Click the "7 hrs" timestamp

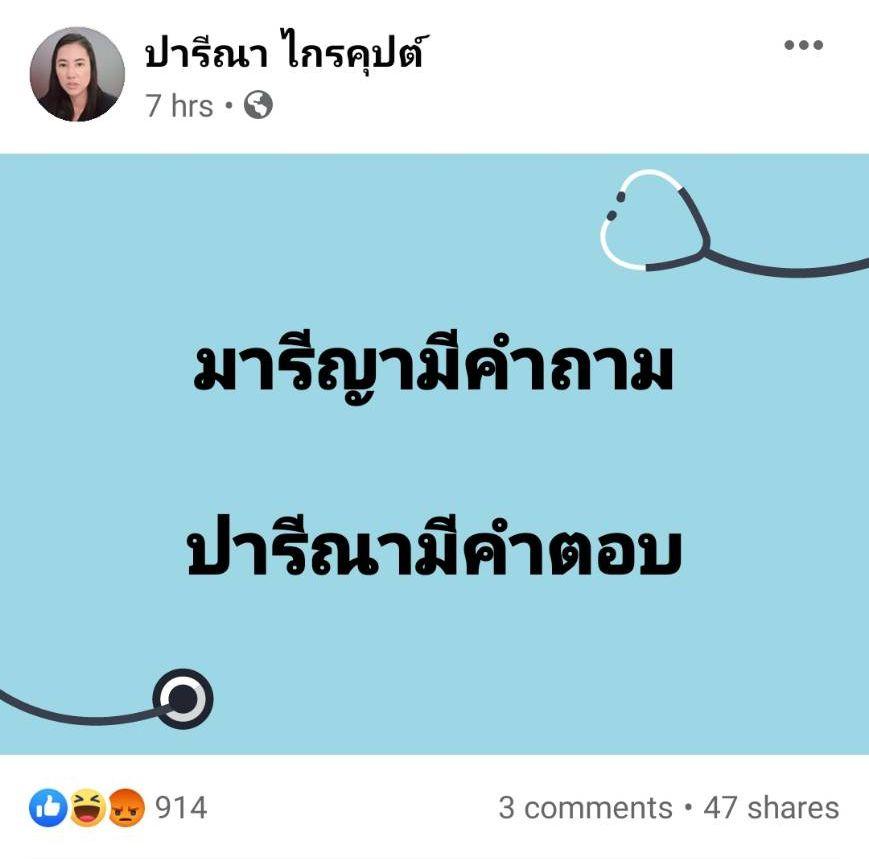[179, 105]
